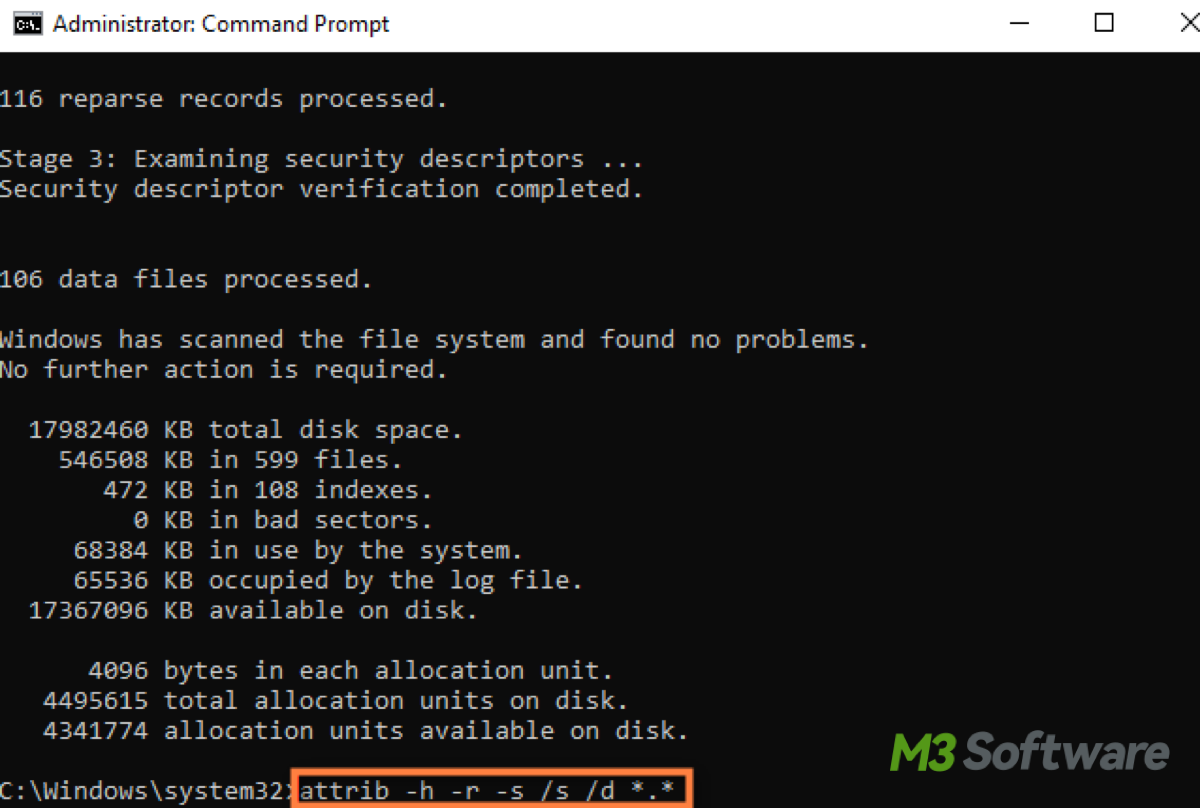Click the '546508 KB in 599 files' line
The image size is (1200, 808).
(x=230, y=460)
